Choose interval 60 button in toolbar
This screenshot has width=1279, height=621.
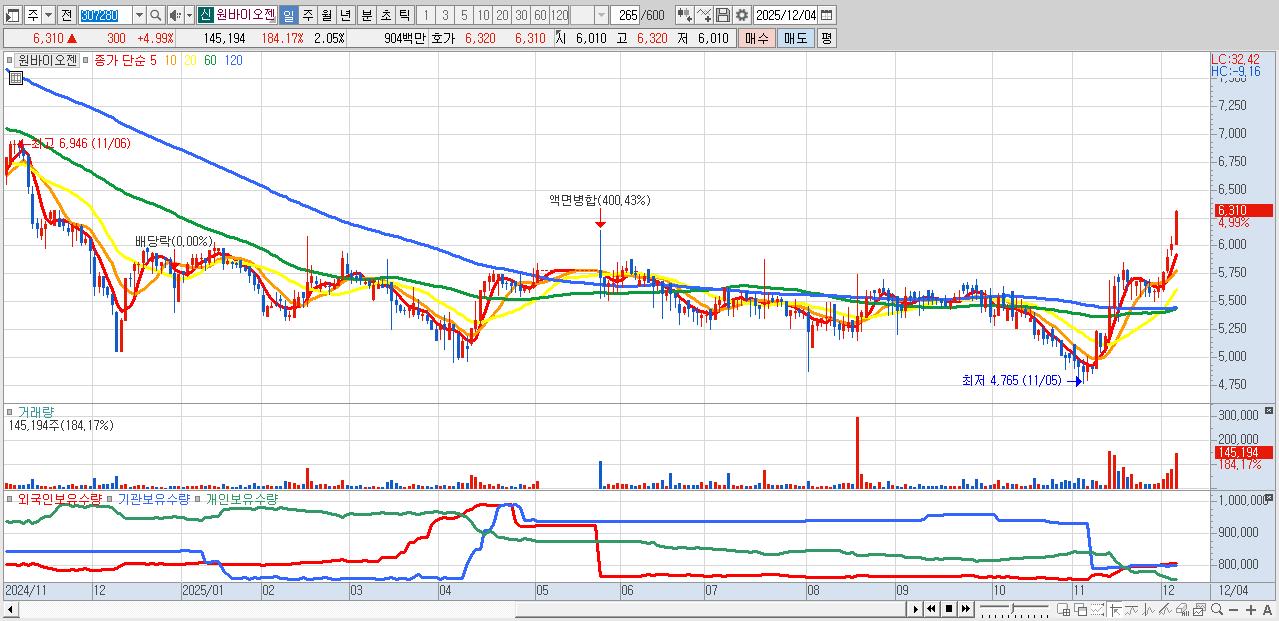click(x=540, y=15)
